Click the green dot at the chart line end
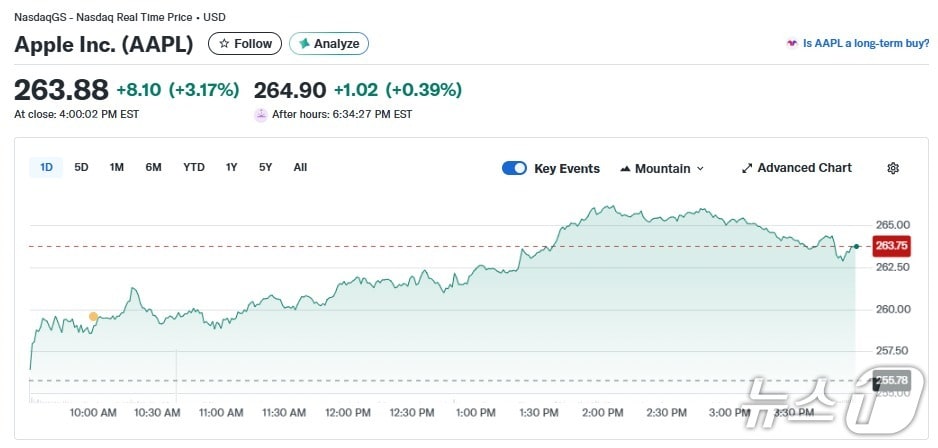The height and width of the screenshot is (448, 938). (856, 246)
